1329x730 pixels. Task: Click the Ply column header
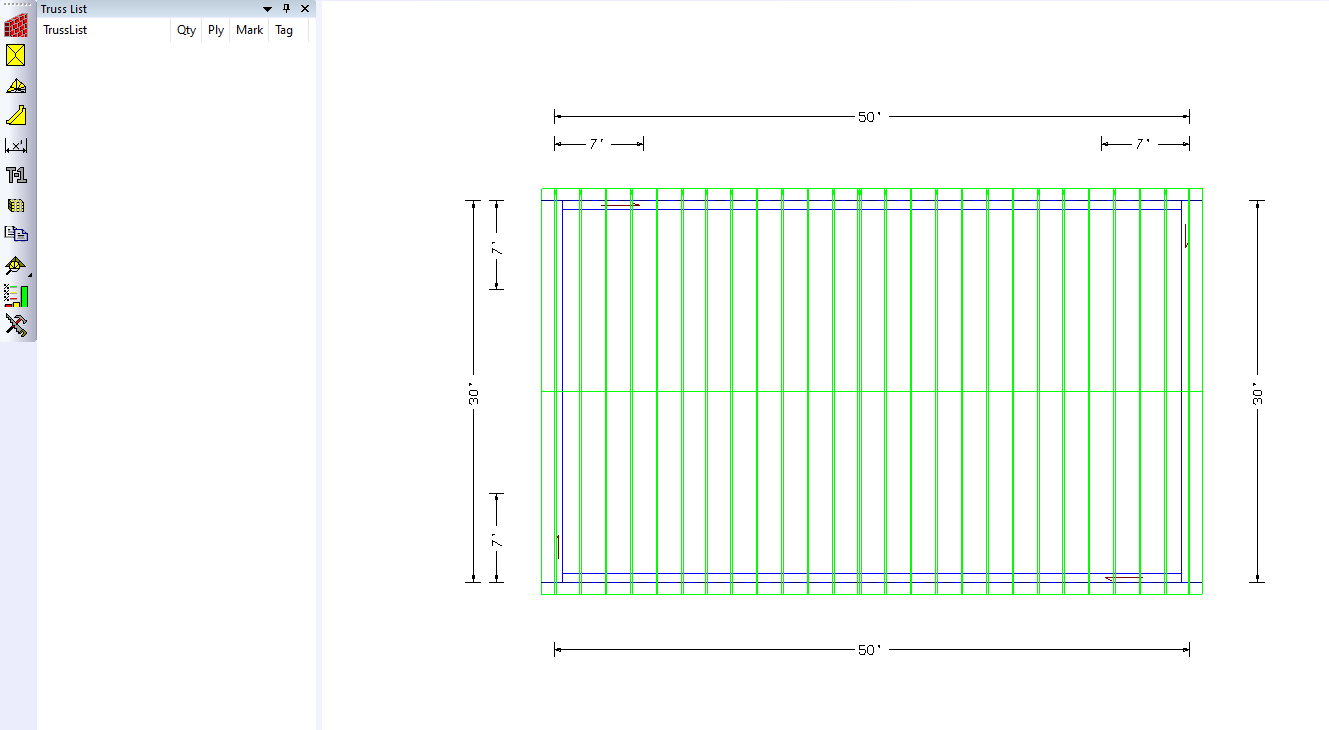coord(216,30)
